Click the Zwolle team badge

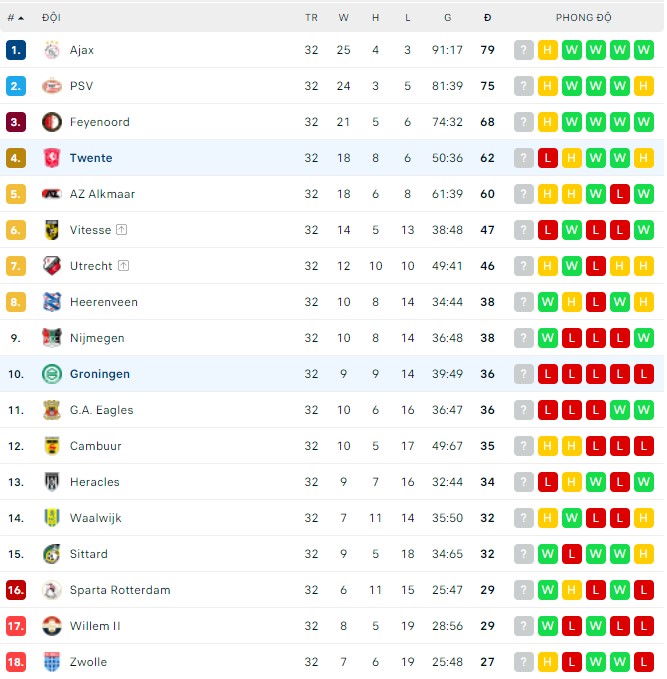tap(52, 662)
